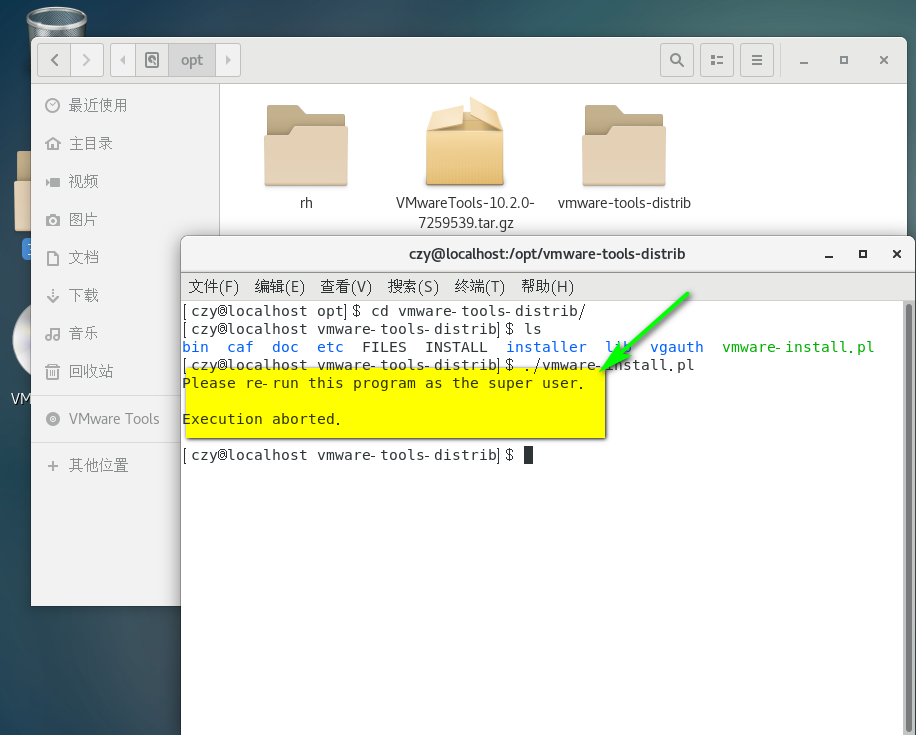Open the 终端(T) menu in the terminal
The width and height of the screenshot is (916, 735).
coord(479,286)
